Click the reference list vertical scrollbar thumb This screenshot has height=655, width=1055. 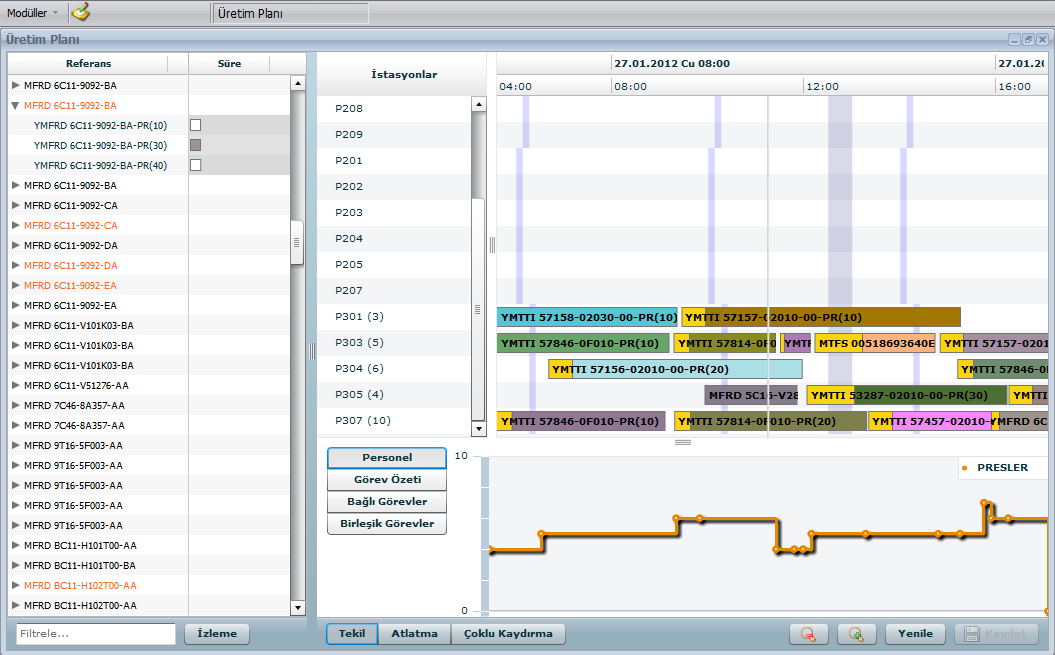point(297,242)
